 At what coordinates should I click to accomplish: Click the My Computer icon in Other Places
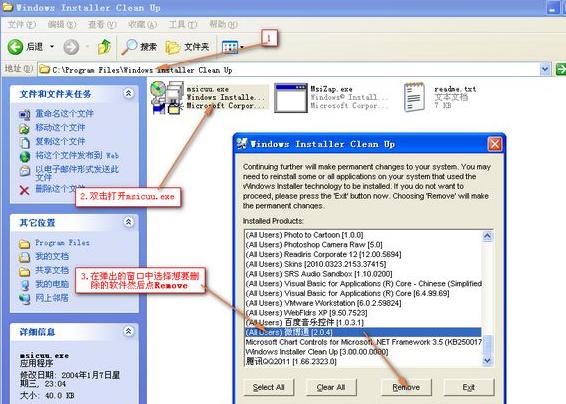(25, 285)
